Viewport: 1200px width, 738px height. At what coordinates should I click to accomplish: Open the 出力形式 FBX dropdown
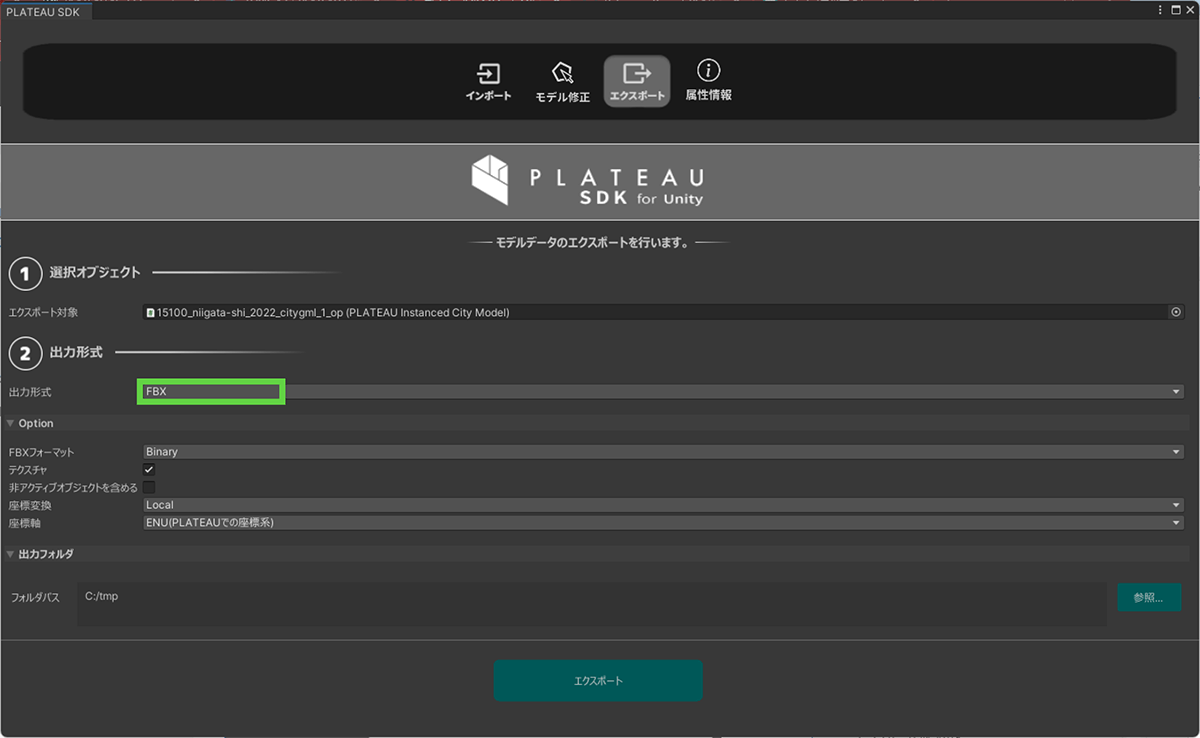(x=664, y=392)
